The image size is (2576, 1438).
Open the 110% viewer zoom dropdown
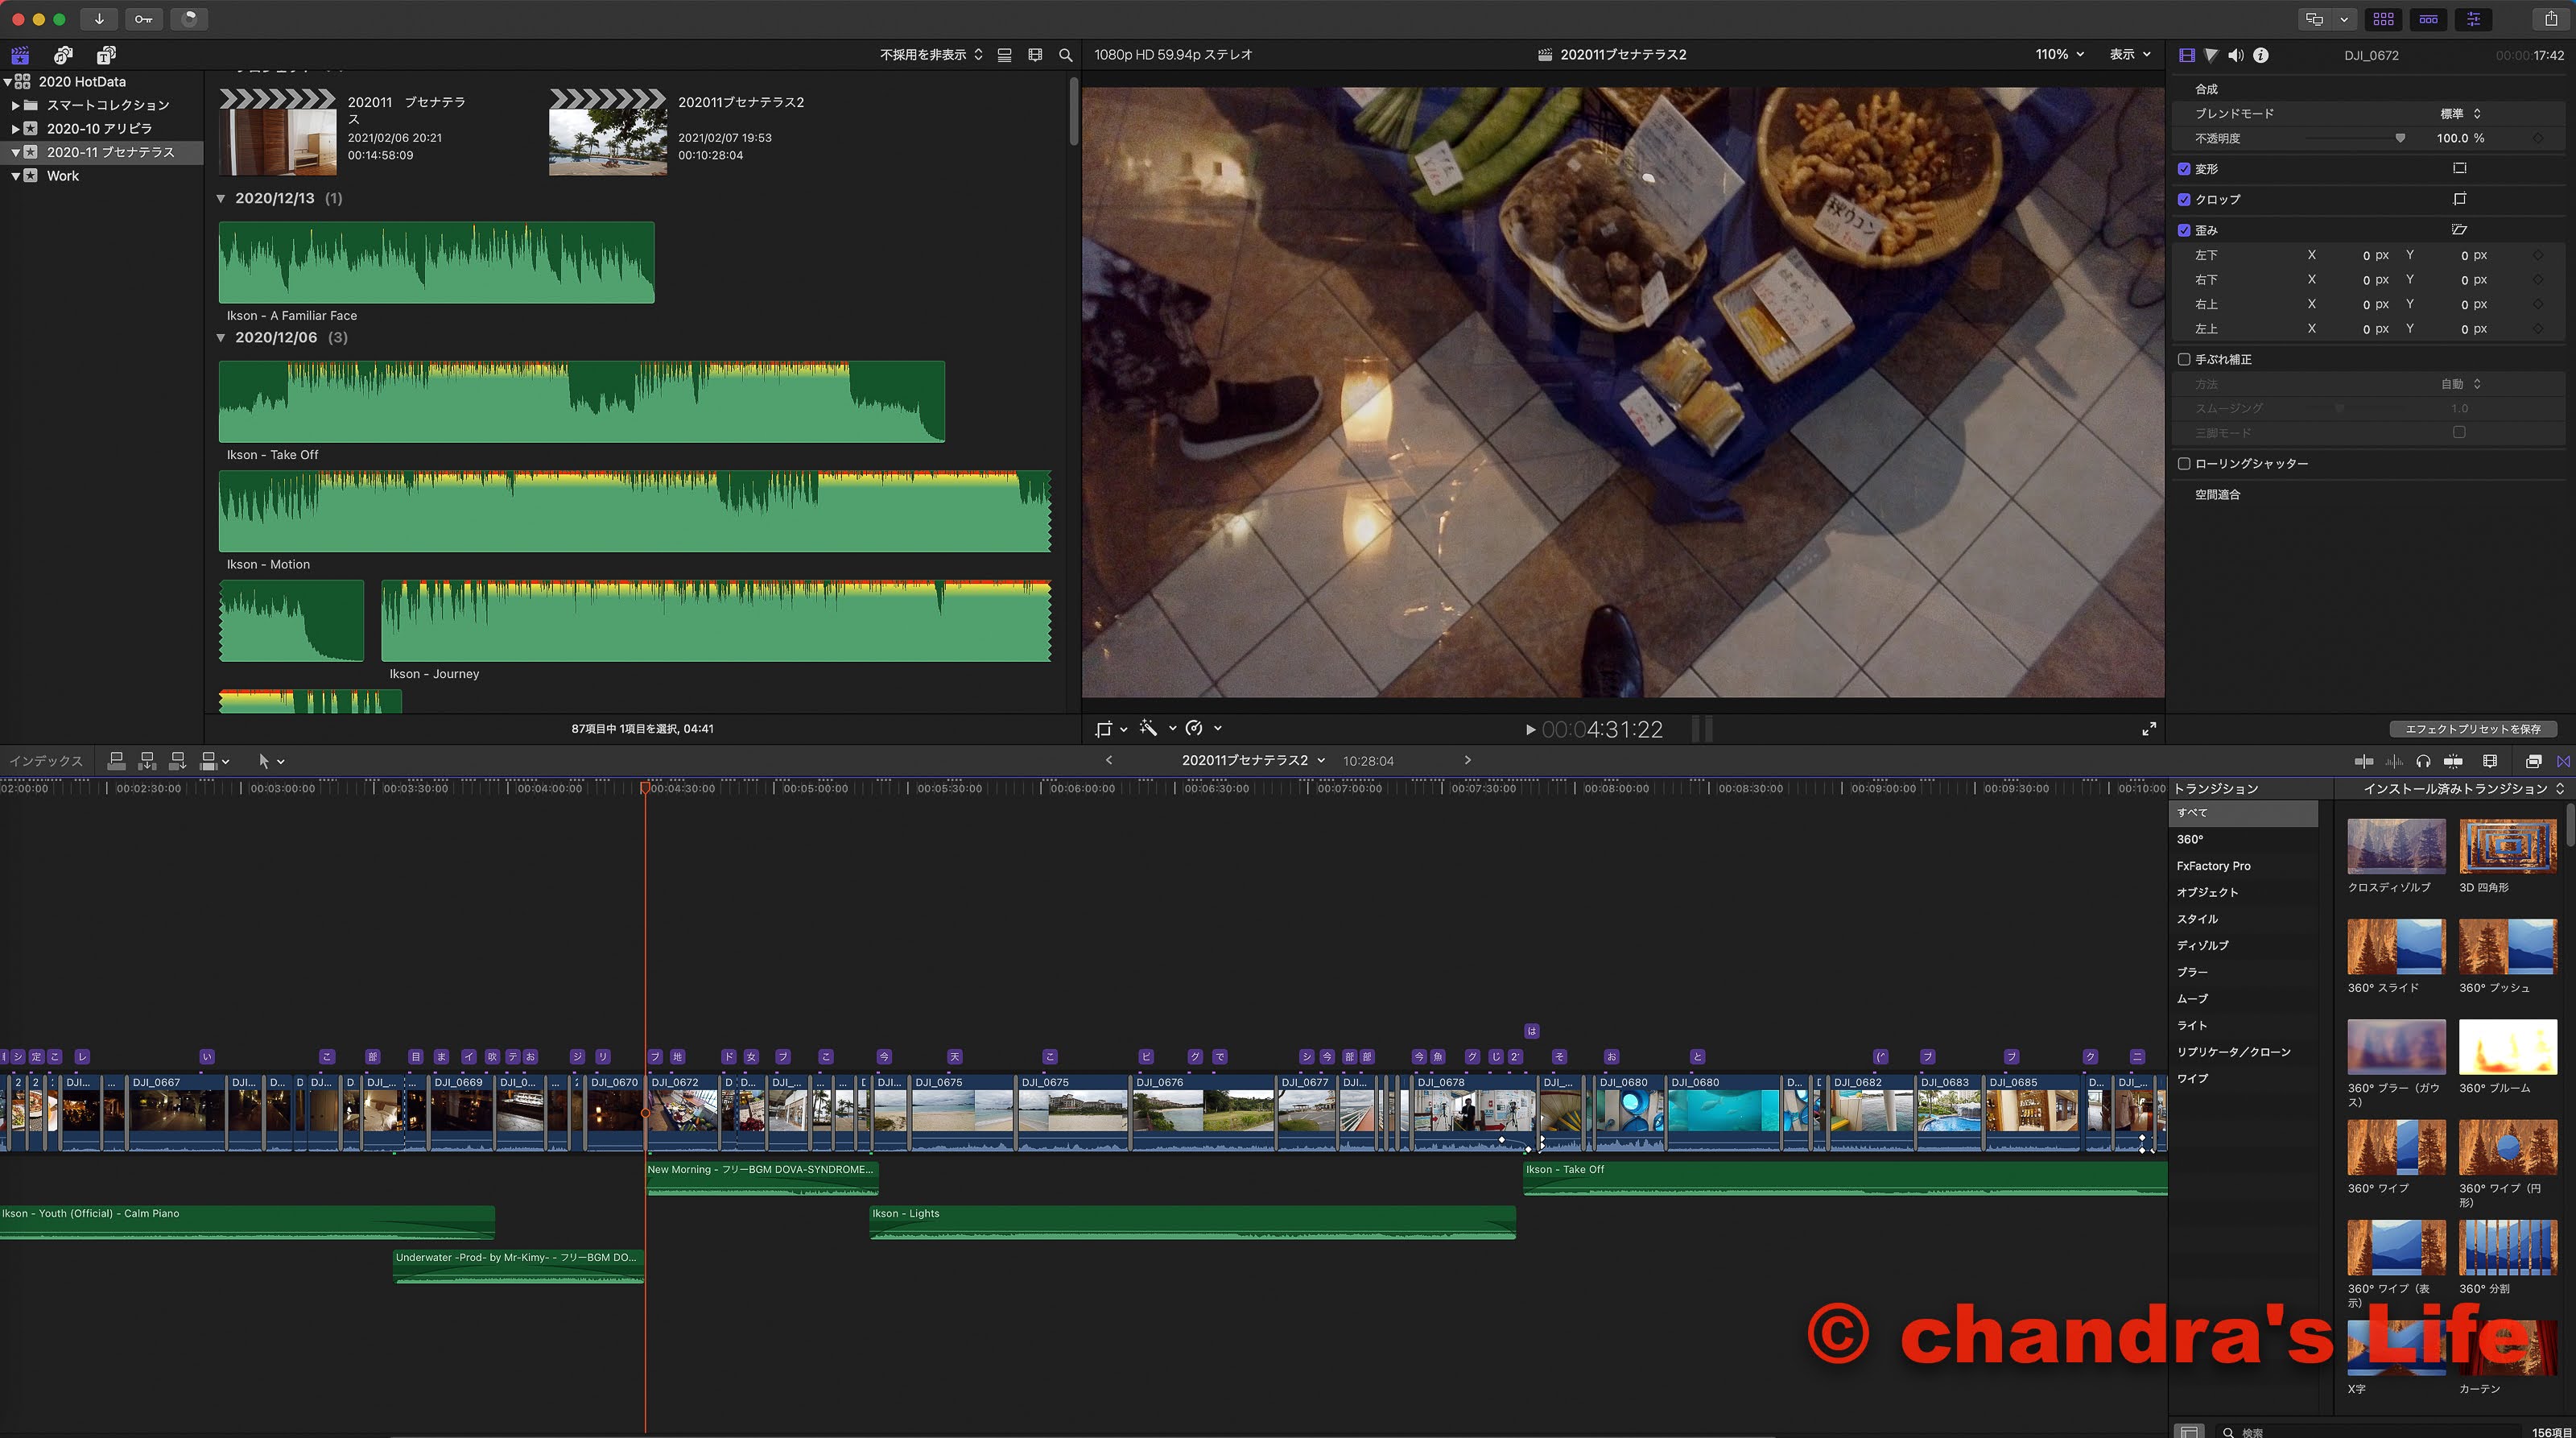click(2059, 54)
